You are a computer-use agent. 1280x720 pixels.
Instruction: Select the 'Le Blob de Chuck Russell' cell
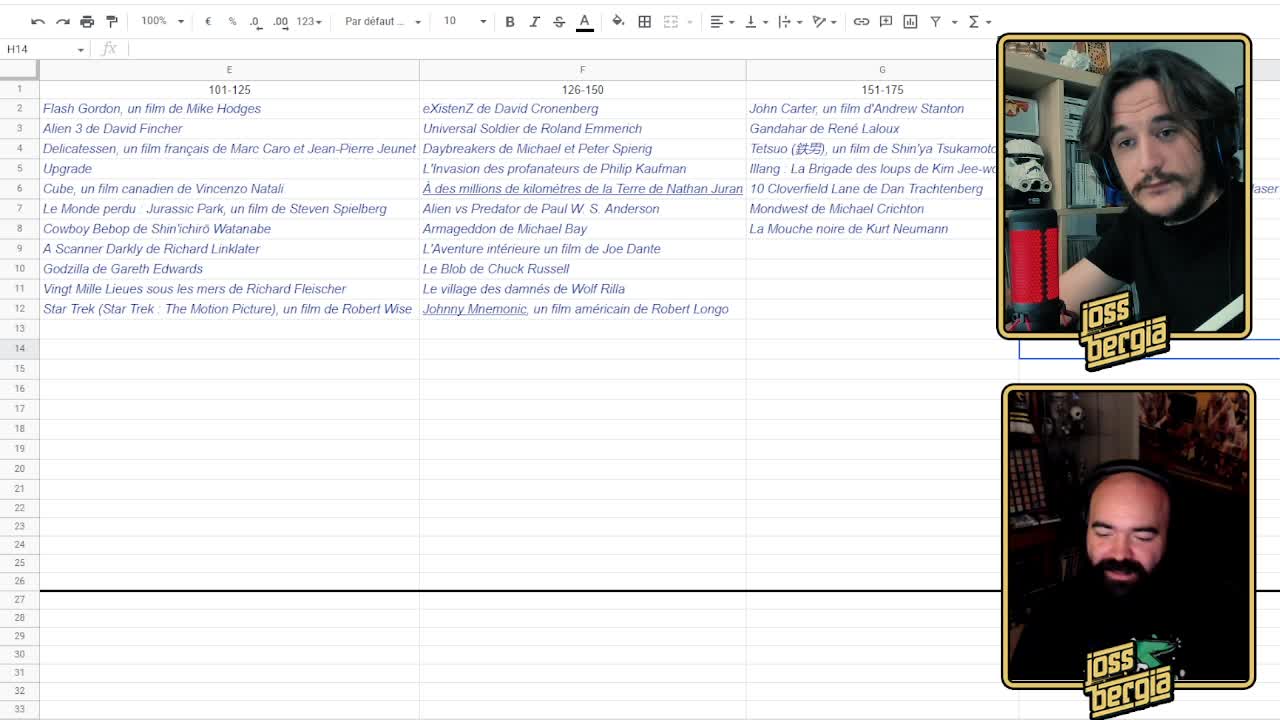point(582,269)
